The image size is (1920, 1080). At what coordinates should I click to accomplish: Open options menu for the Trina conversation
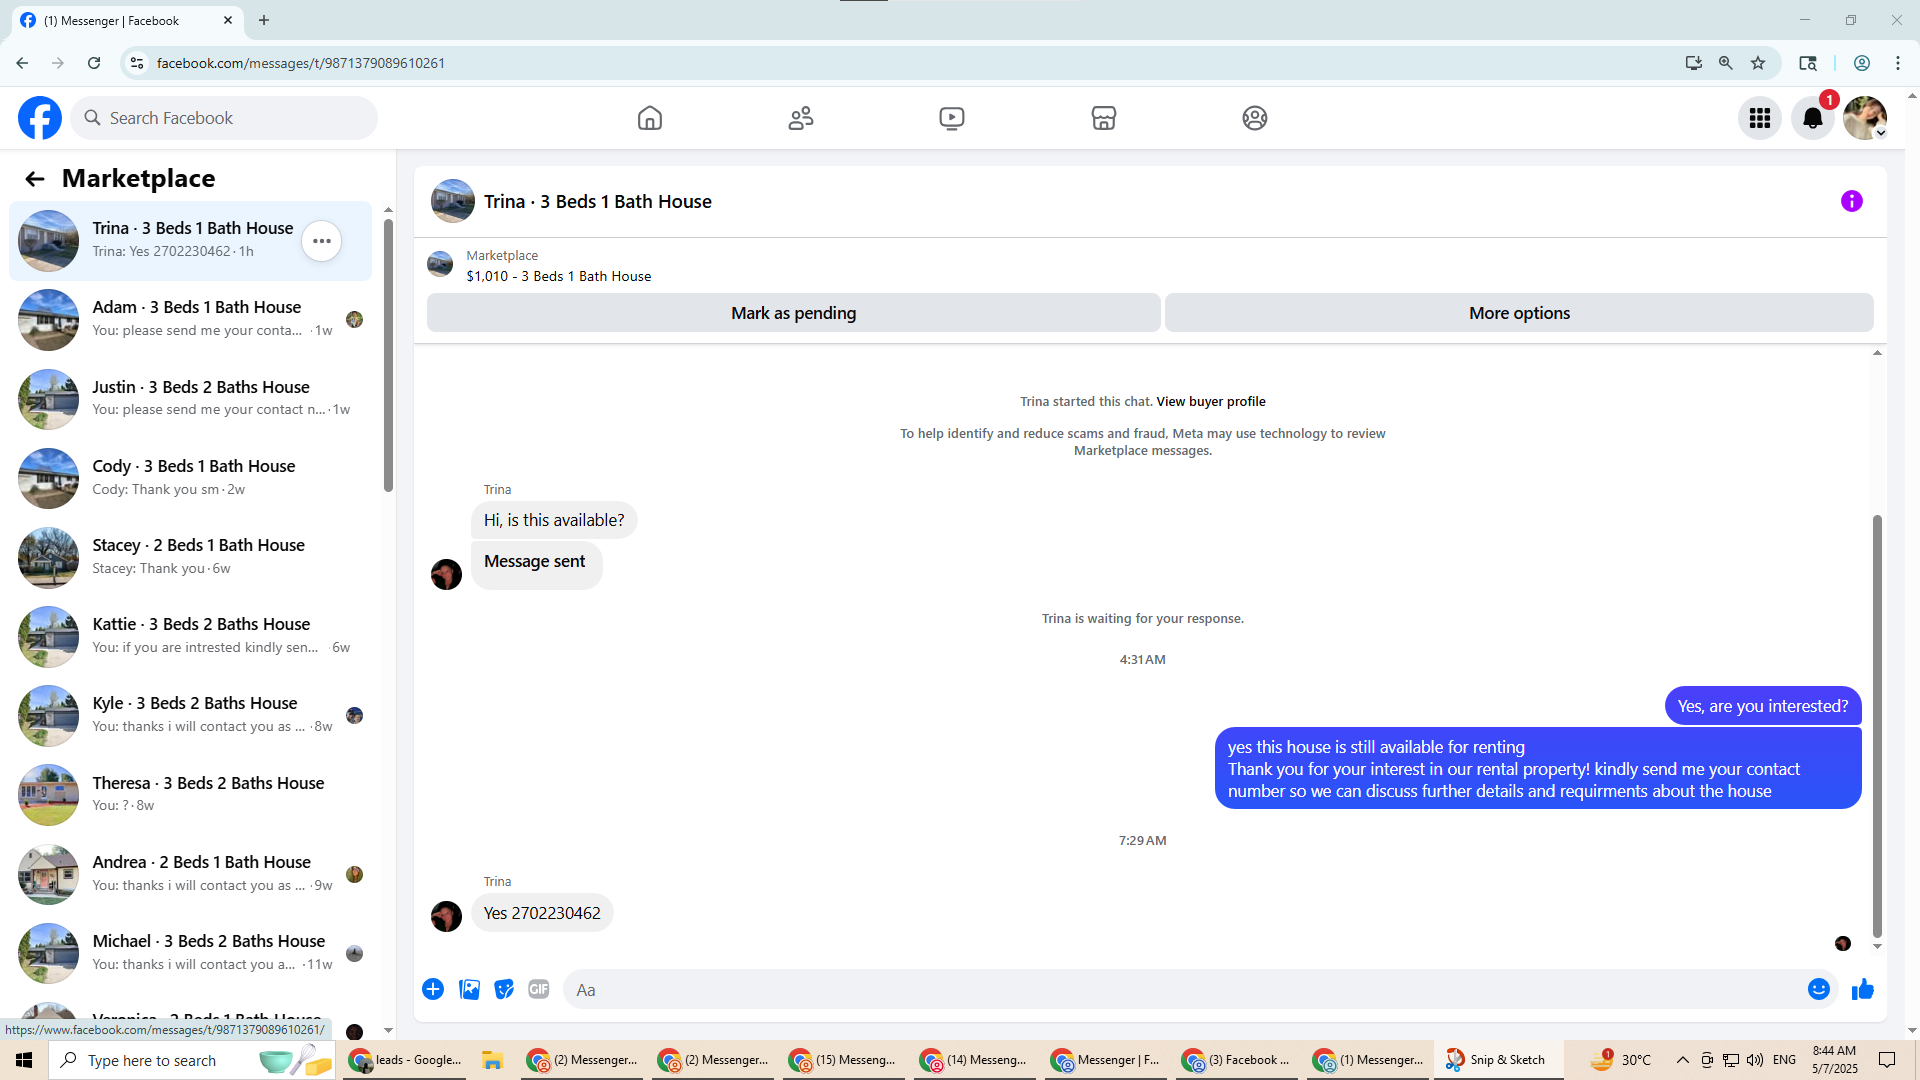pos(321,241)
